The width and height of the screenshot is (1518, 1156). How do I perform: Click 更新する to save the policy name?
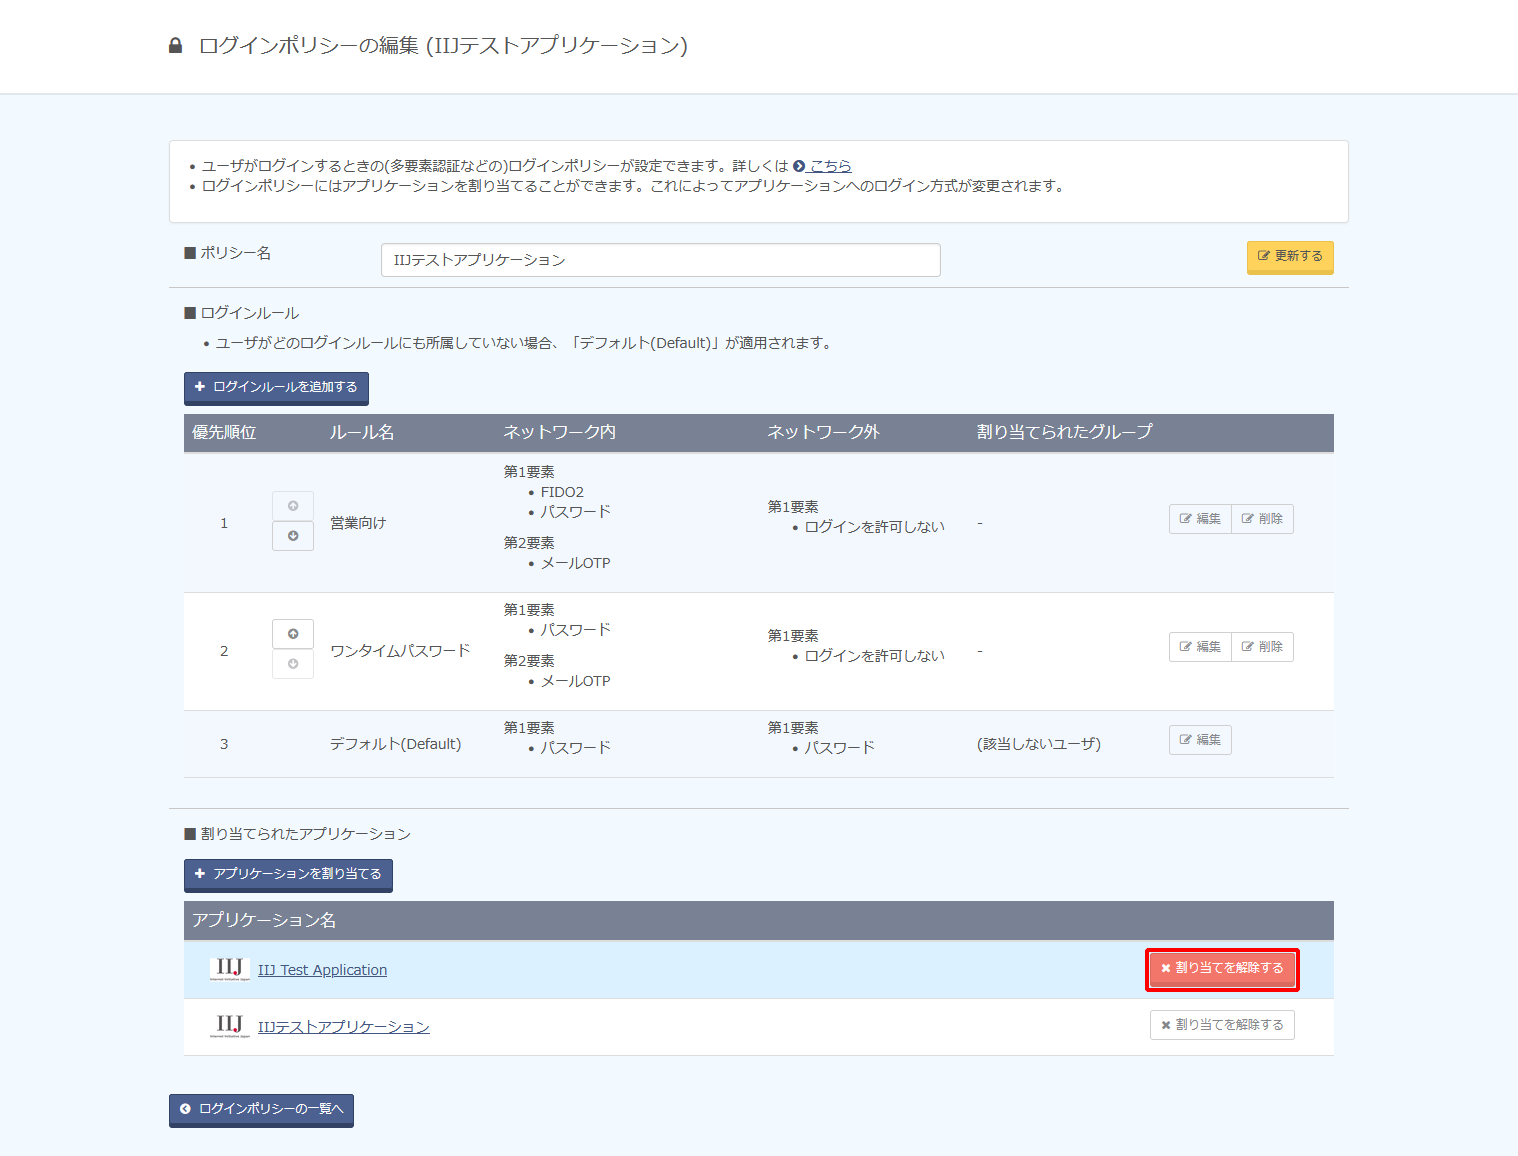pyautogui.click(x=1290, y=257)
